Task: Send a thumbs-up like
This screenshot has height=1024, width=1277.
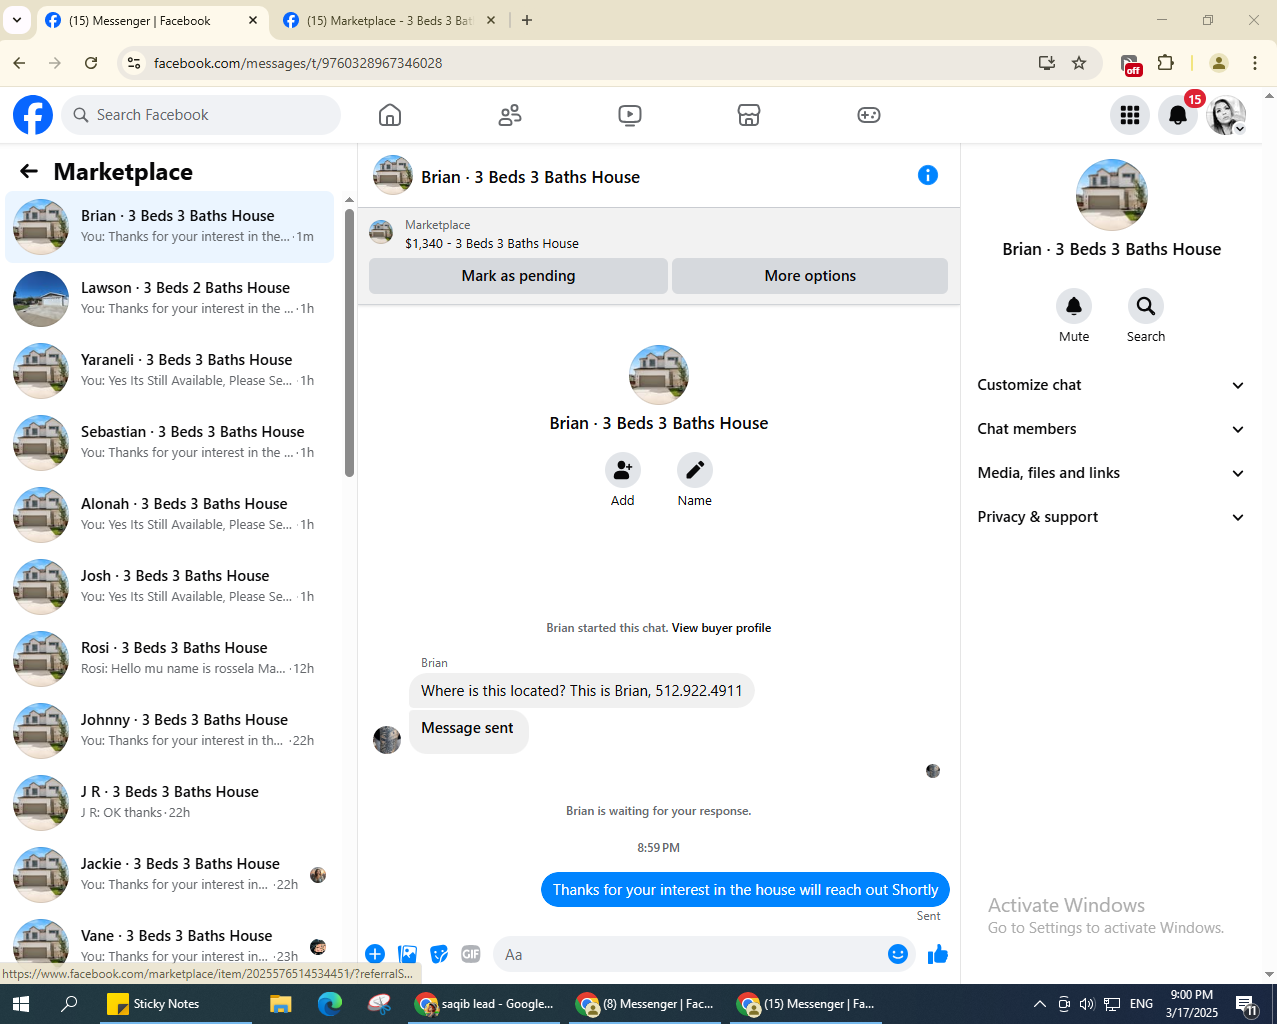Action: coord(937,954)
